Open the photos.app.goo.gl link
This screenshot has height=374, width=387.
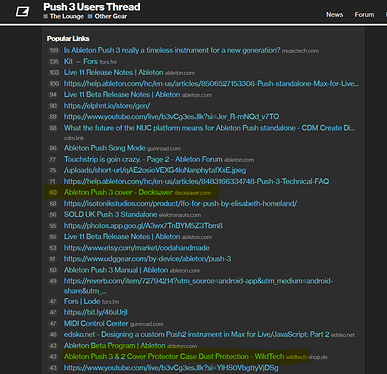143,226
